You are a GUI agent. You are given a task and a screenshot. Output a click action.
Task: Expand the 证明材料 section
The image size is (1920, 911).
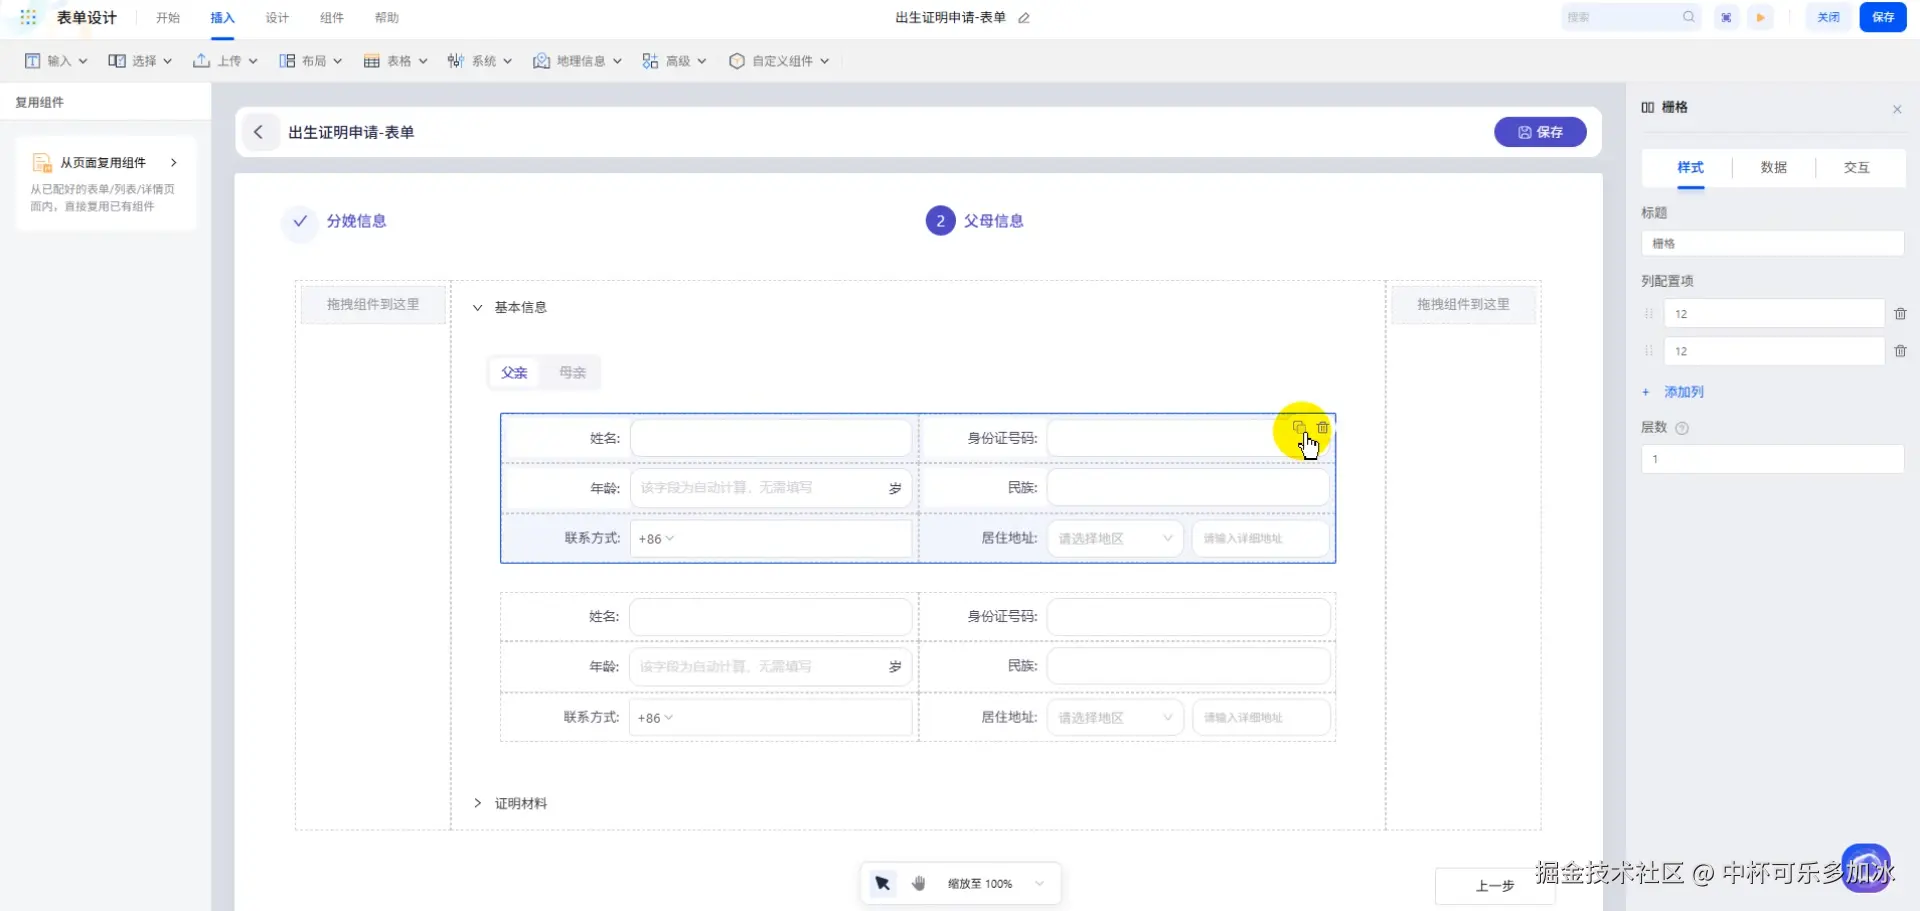tap(478, 803)
